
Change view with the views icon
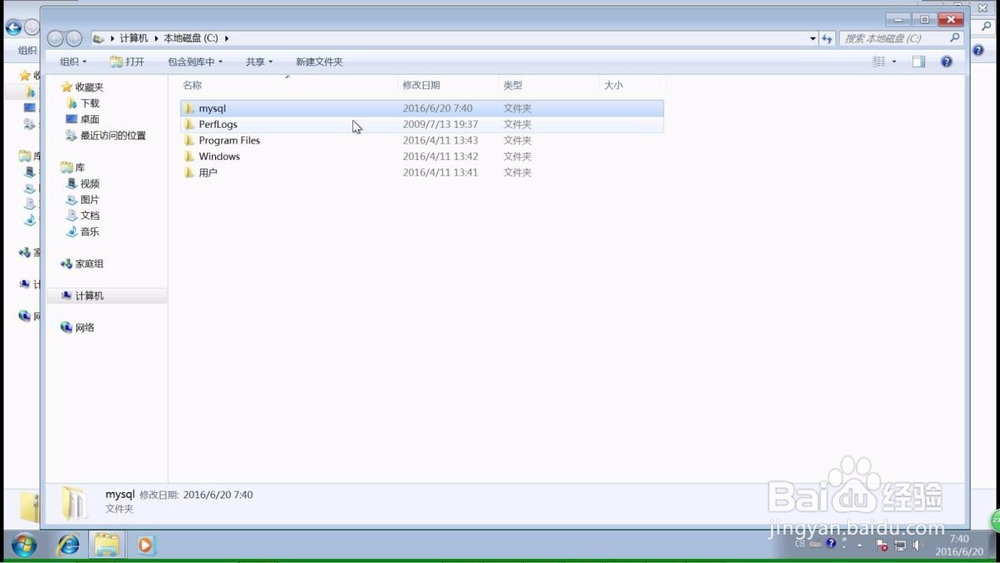pos(879,62)
